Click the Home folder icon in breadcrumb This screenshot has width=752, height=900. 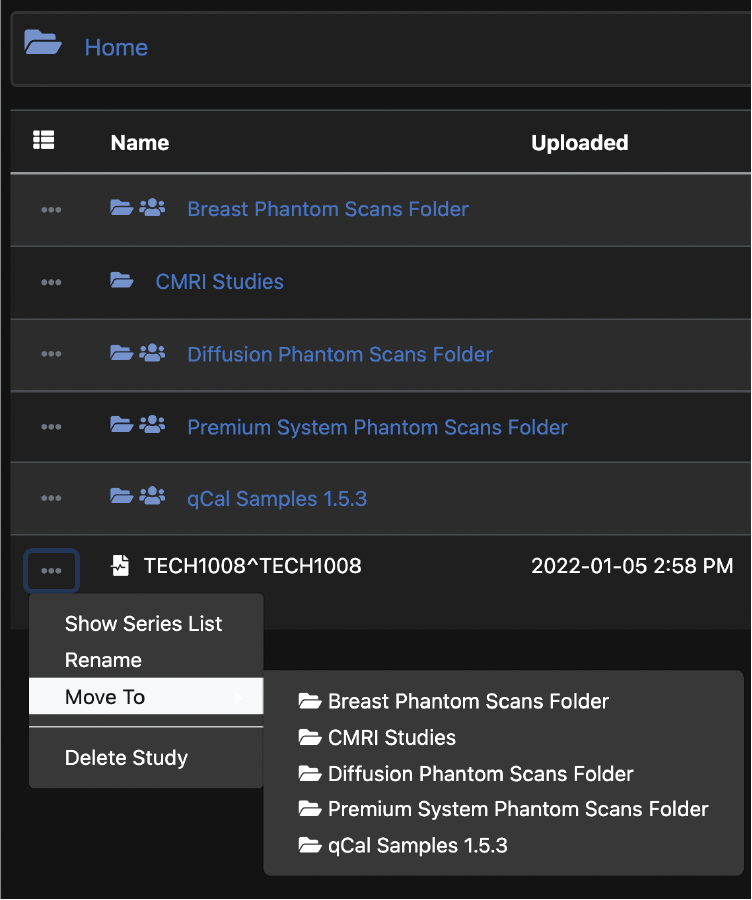click(x=43, y=45)
